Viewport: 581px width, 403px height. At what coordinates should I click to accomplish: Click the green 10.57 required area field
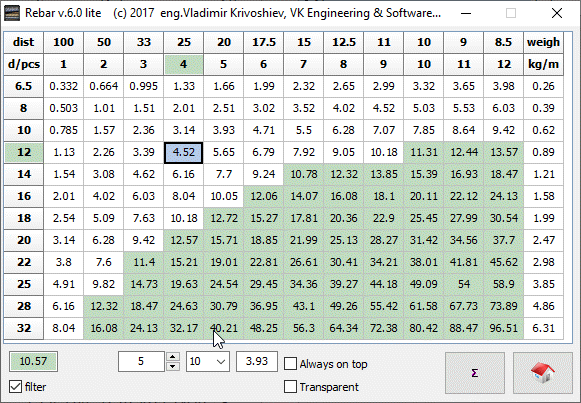[33, 362]
